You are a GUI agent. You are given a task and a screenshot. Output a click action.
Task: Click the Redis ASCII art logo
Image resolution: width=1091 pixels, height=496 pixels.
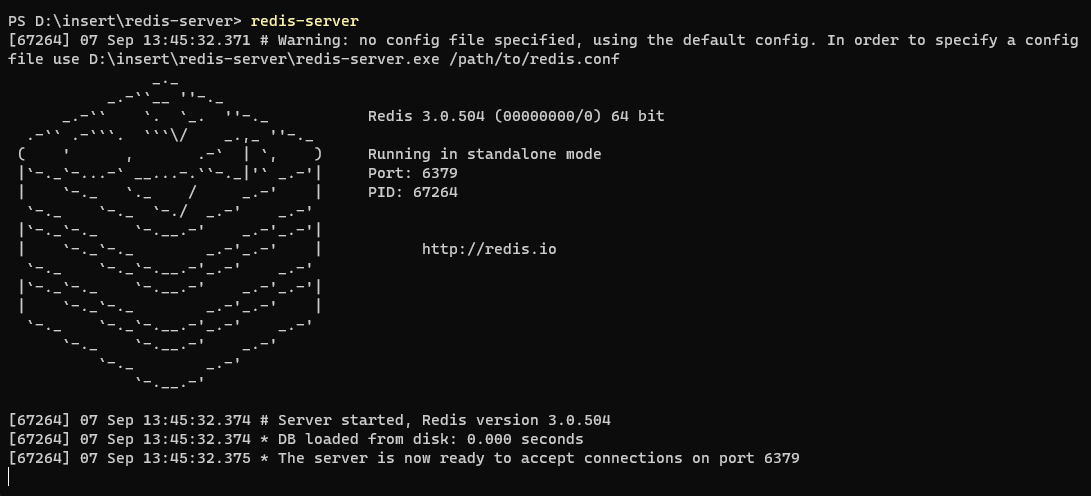click(170, 230)
